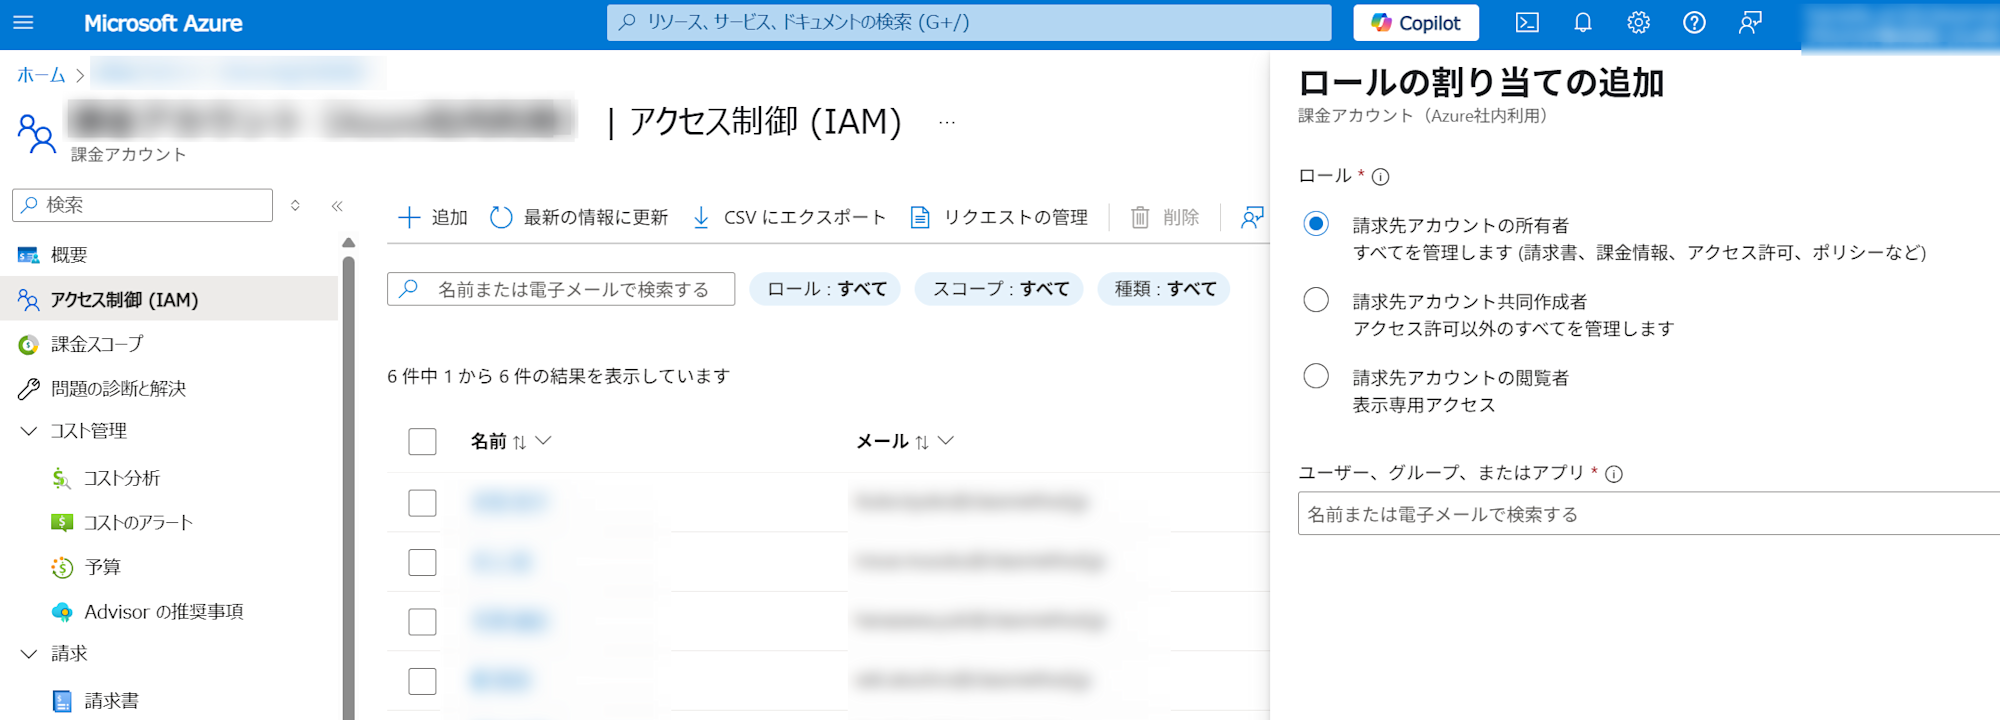2000x720 pixels.
Task: Open the ロール : すべて filter
Action: (x=826, y=289)
